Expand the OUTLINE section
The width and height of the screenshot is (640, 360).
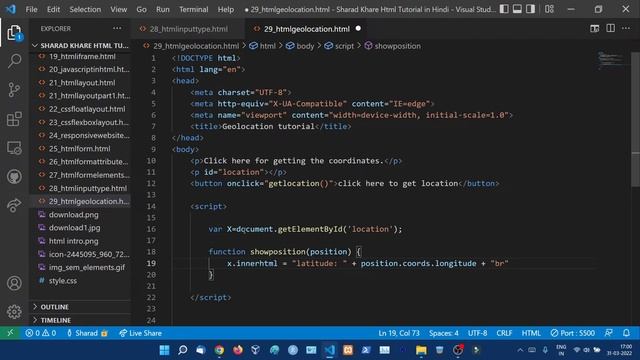[81, 307]
